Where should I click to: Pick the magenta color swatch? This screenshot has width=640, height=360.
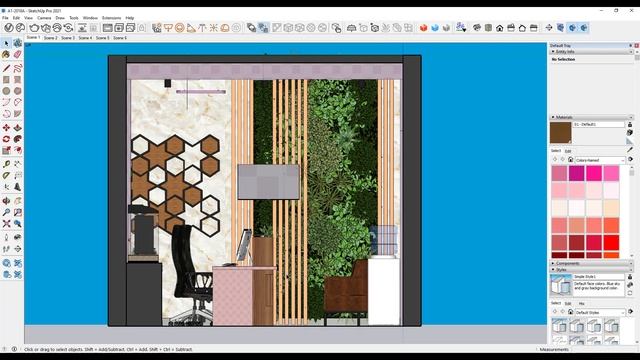click(x=576, y=173)
